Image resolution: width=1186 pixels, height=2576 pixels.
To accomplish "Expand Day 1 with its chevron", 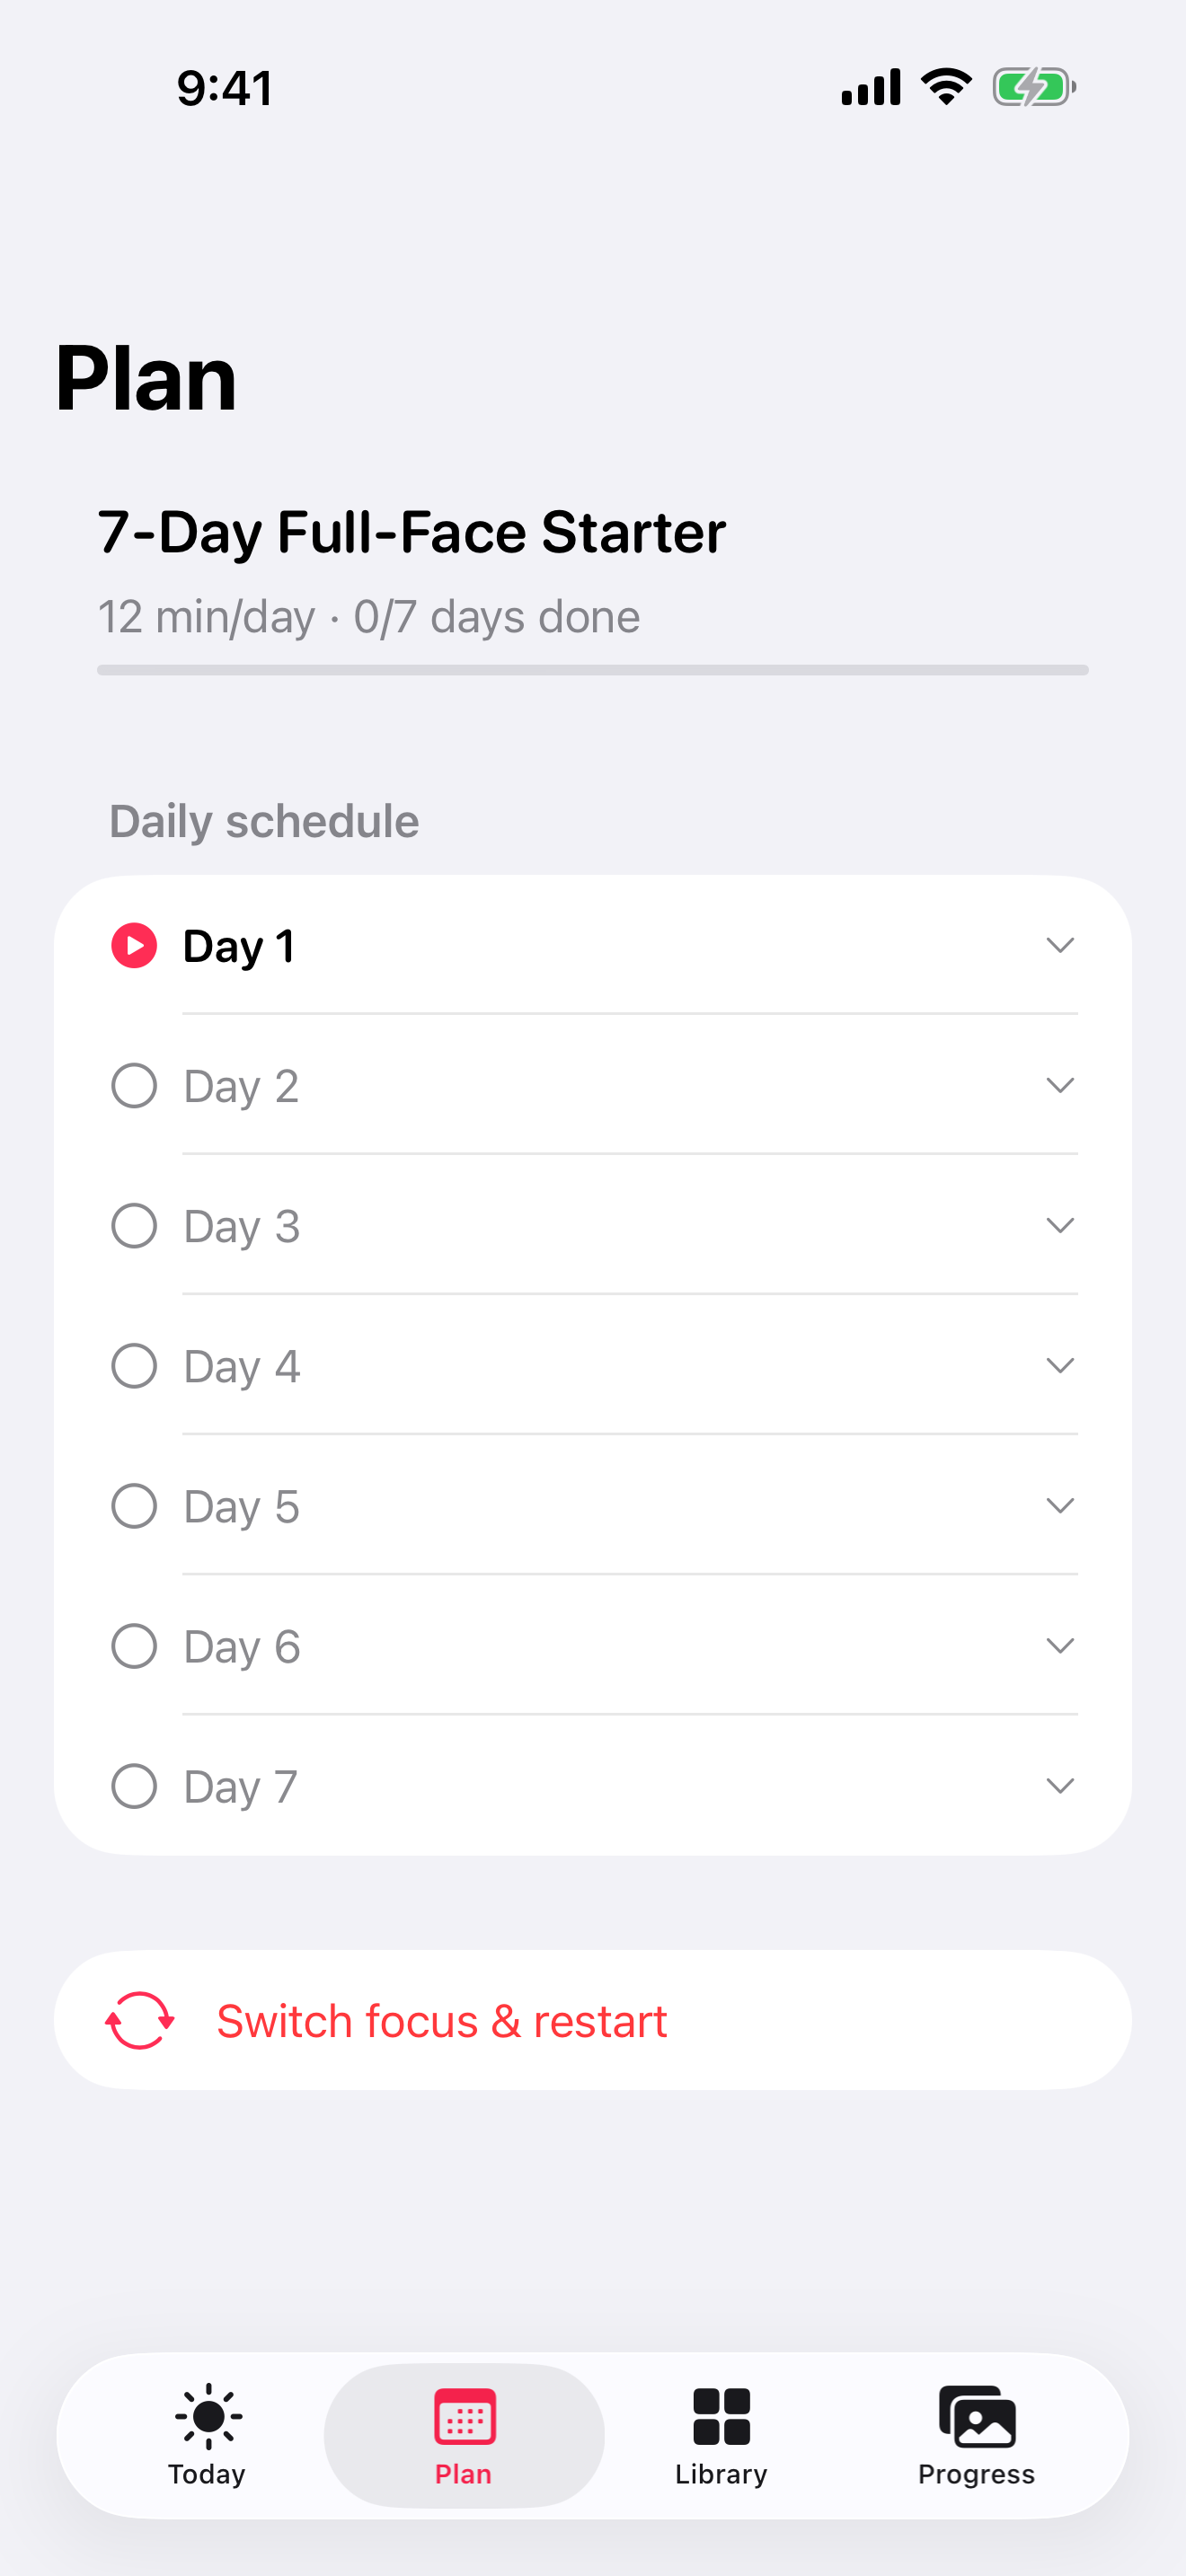I will tap(1060, 945).
